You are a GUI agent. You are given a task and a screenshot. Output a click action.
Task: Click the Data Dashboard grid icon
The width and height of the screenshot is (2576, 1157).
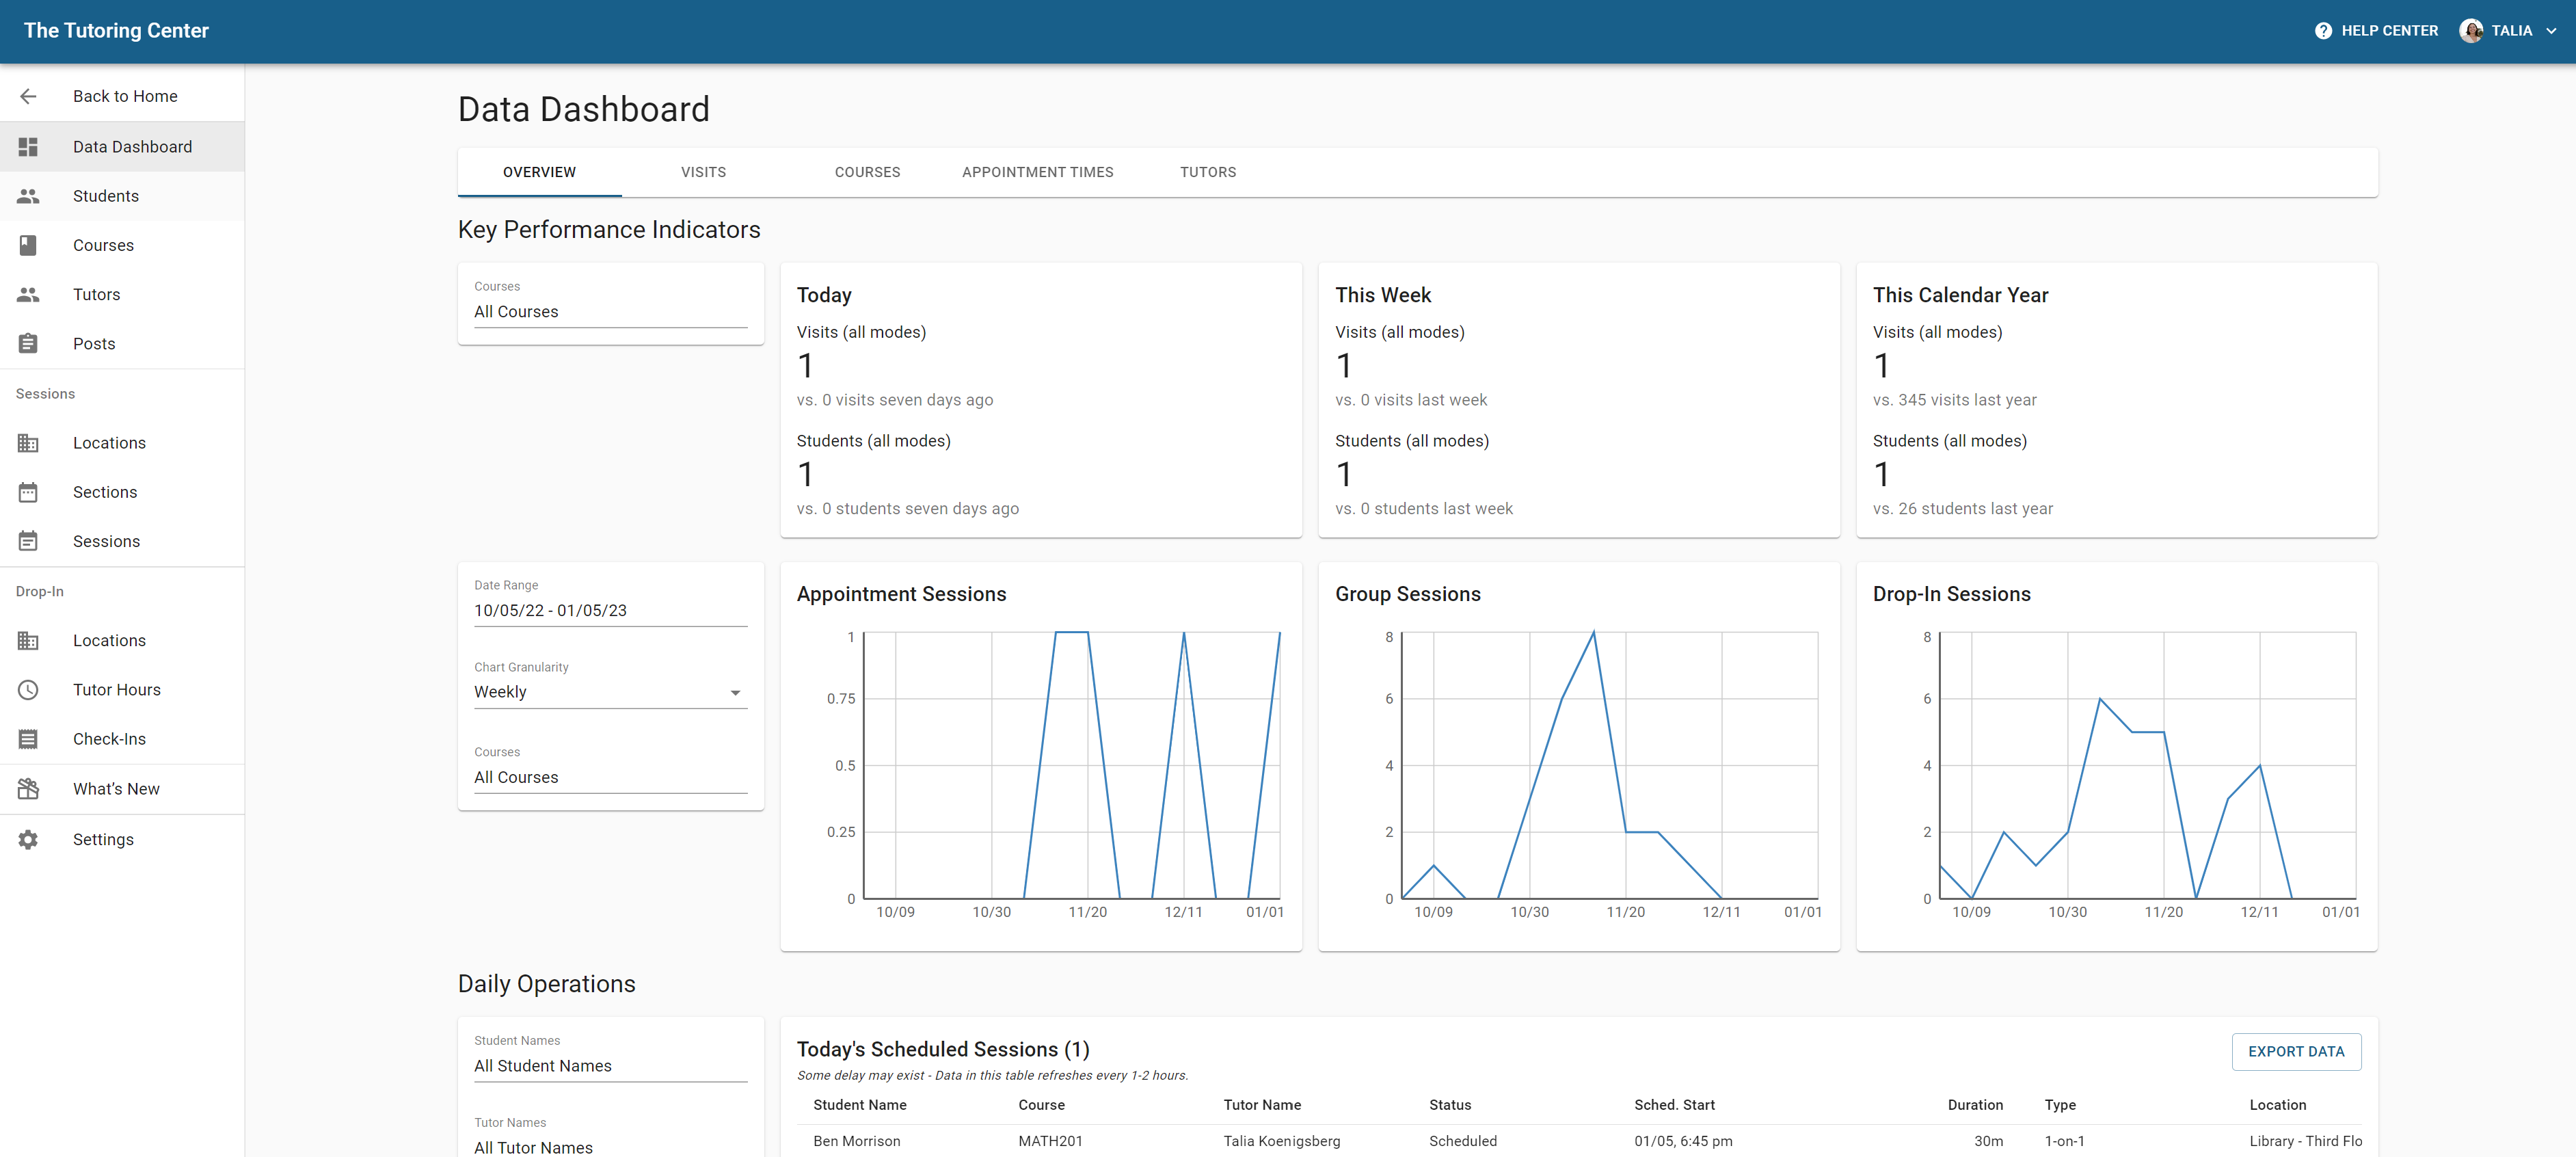pos(28,147)
